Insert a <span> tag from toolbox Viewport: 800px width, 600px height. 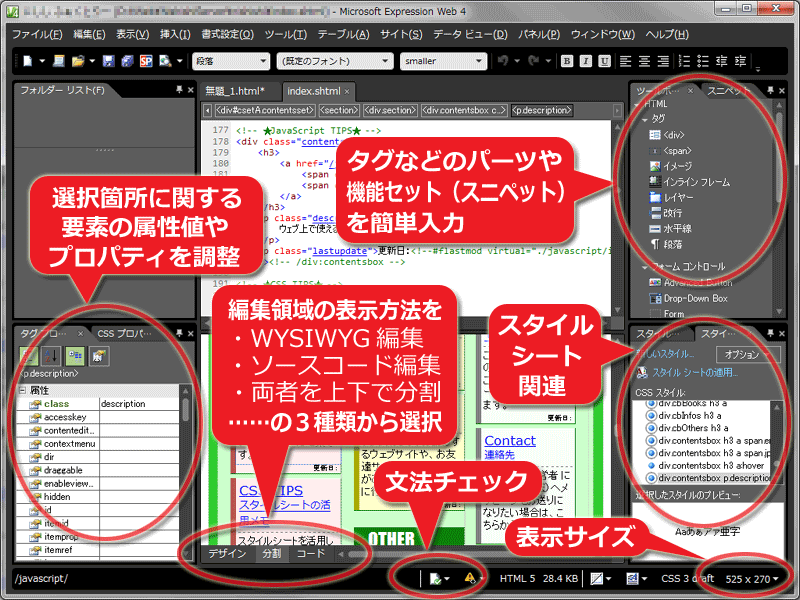(670, 151)
